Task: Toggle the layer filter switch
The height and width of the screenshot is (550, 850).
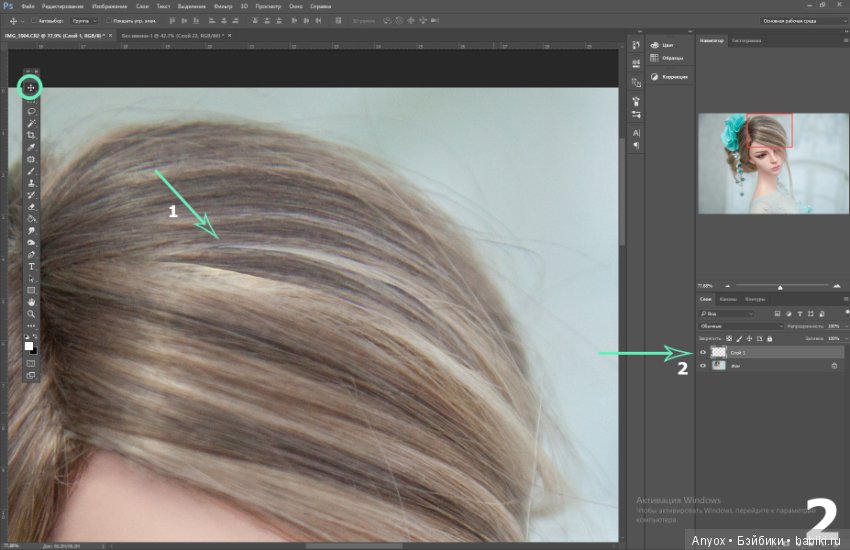Action: (x=847, y=312)
